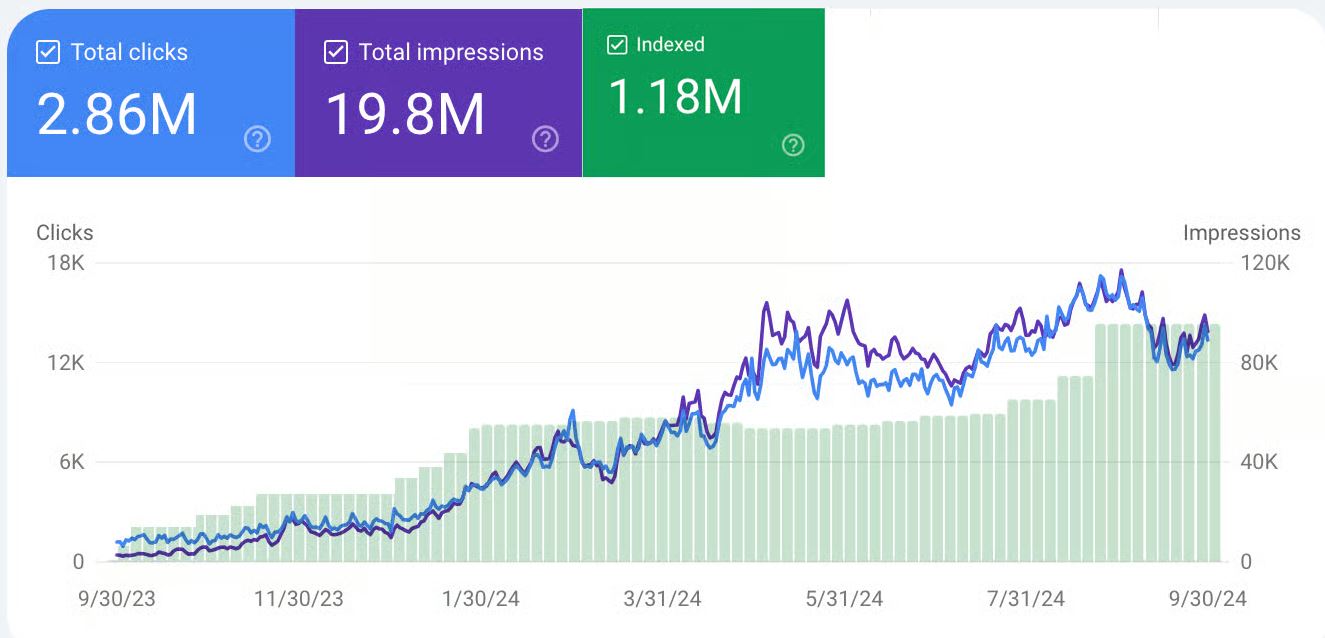Click the 1.18M indexed value

[673, 97]
